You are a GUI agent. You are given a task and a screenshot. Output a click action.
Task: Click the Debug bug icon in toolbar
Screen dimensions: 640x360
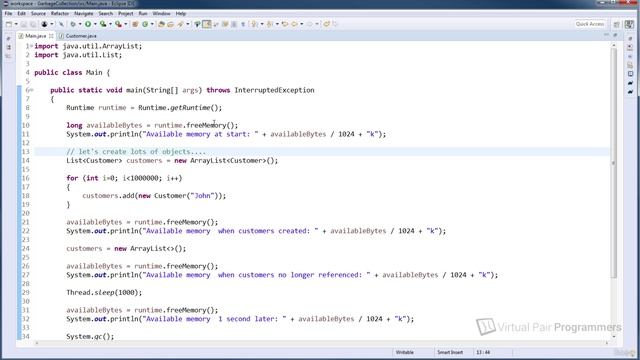(73, 24)
